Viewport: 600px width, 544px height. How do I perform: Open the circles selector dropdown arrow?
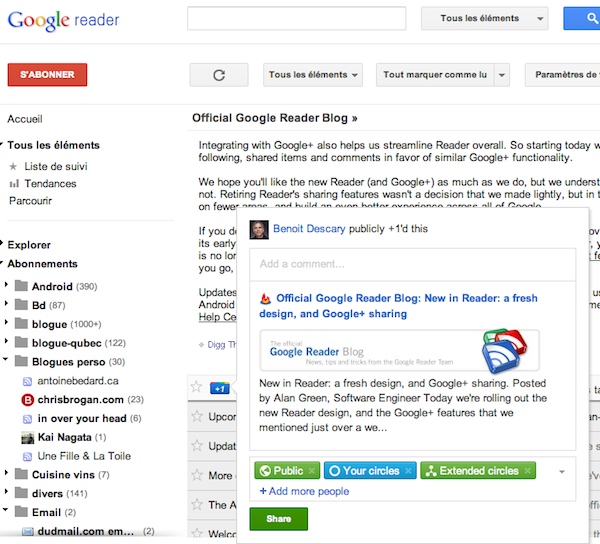[562, 472]
